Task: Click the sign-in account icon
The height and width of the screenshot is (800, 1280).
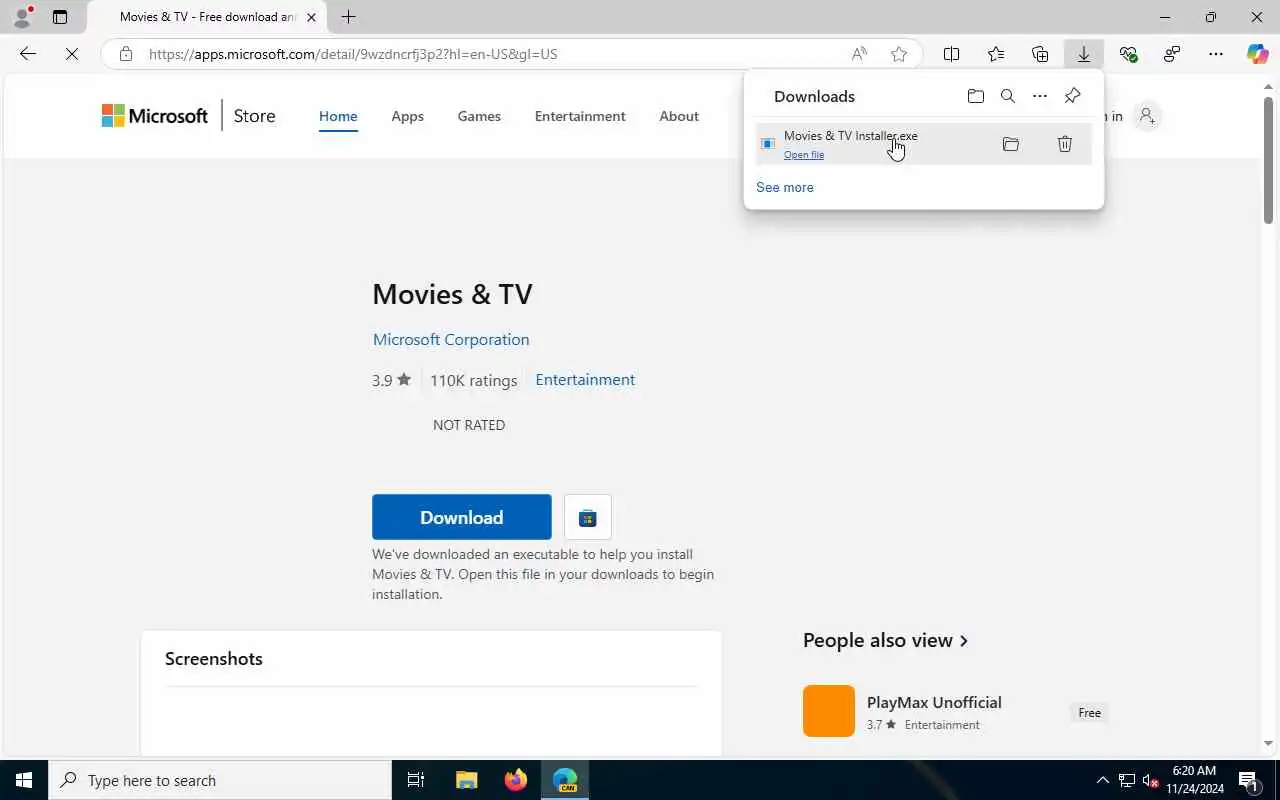Action: tap(1147, 116)
